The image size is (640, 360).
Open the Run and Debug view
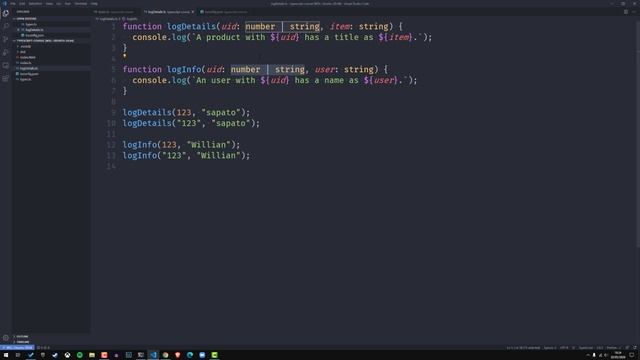tap(6, 52)
